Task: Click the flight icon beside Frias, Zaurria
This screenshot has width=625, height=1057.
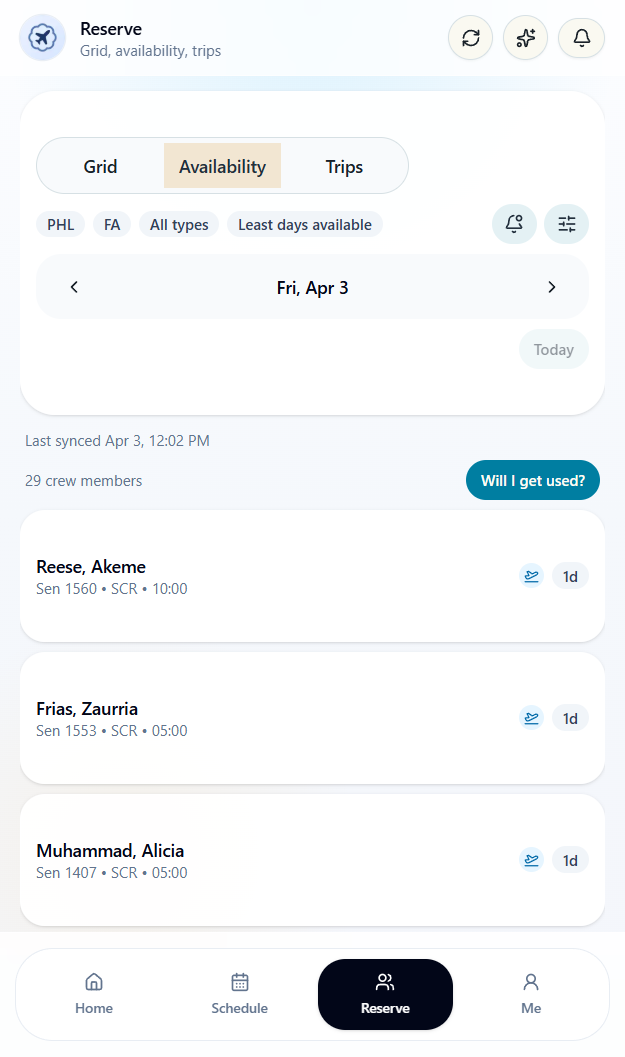Action: click(x=531, y=718)
